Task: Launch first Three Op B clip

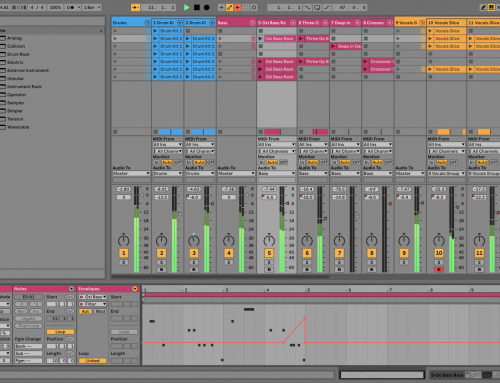Action: click(301, 39)
